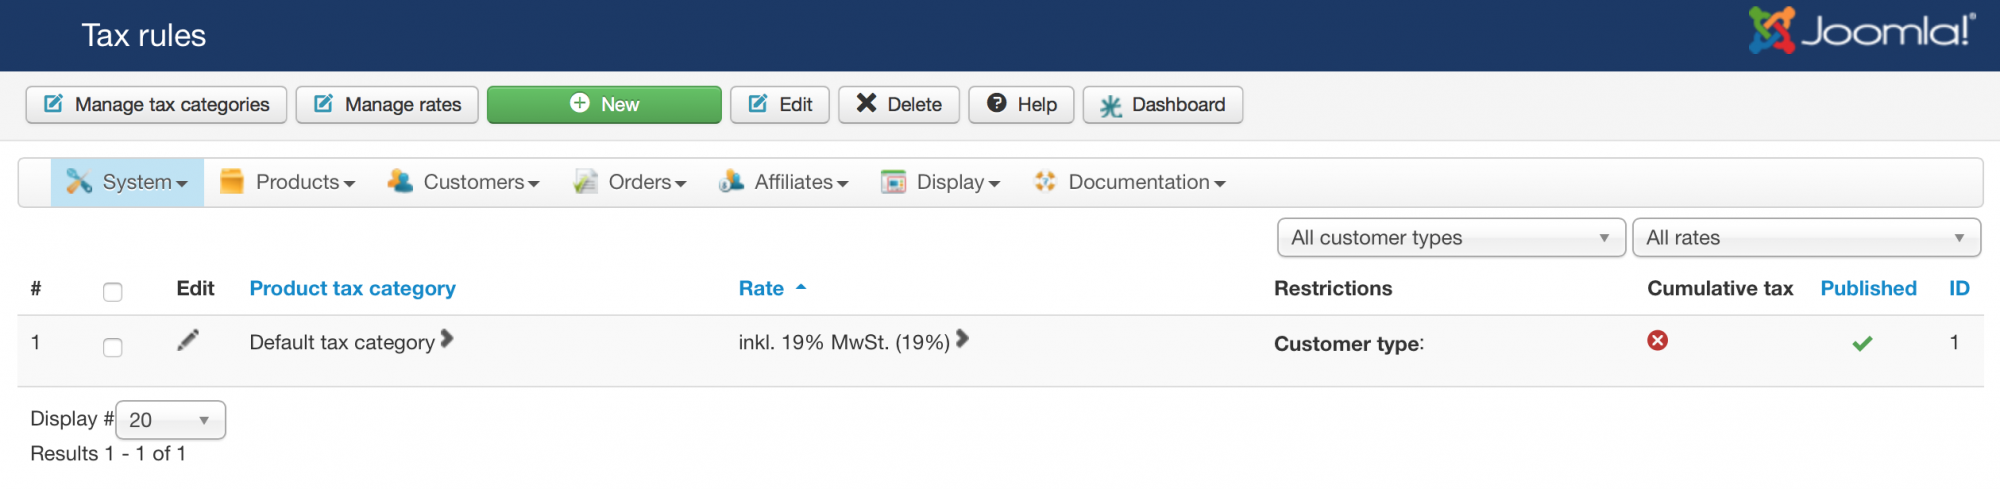Screen dimensions: 2000x489
Task: Click the red cumulative tax cross icon
Action: tap(1657, 341)
